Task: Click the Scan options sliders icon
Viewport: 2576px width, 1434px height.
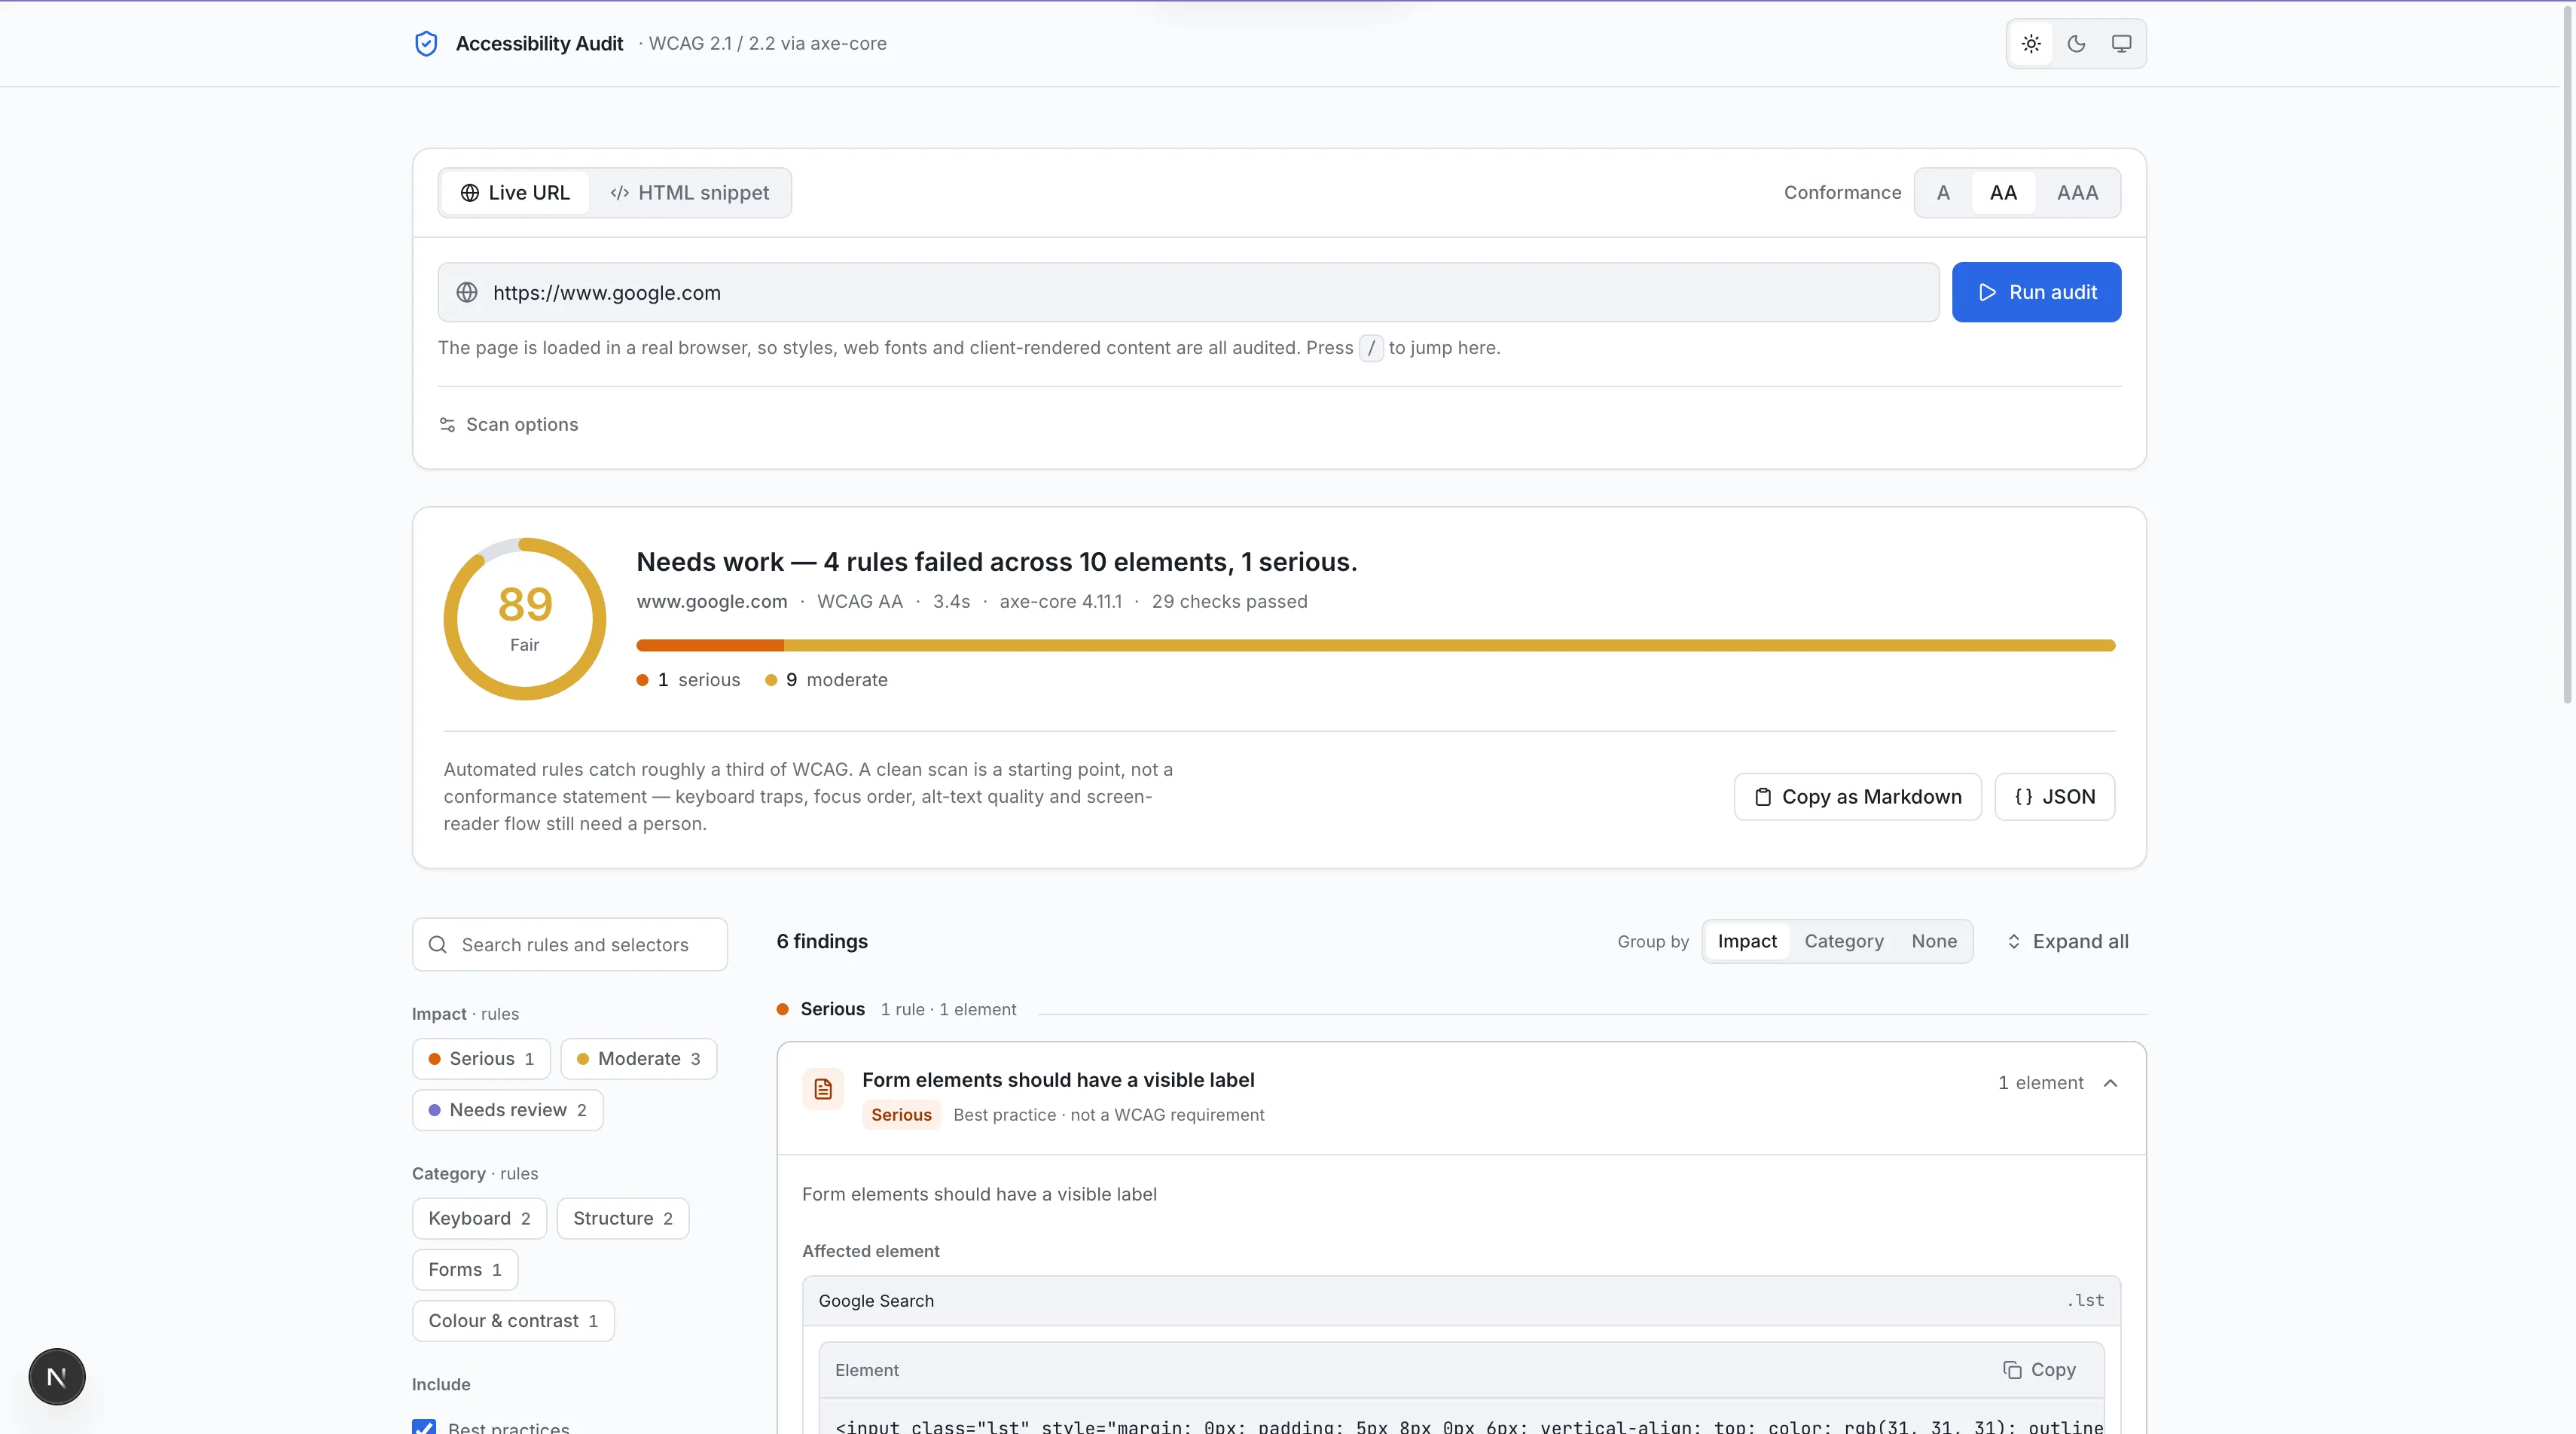Action: [x=447, y=425]
